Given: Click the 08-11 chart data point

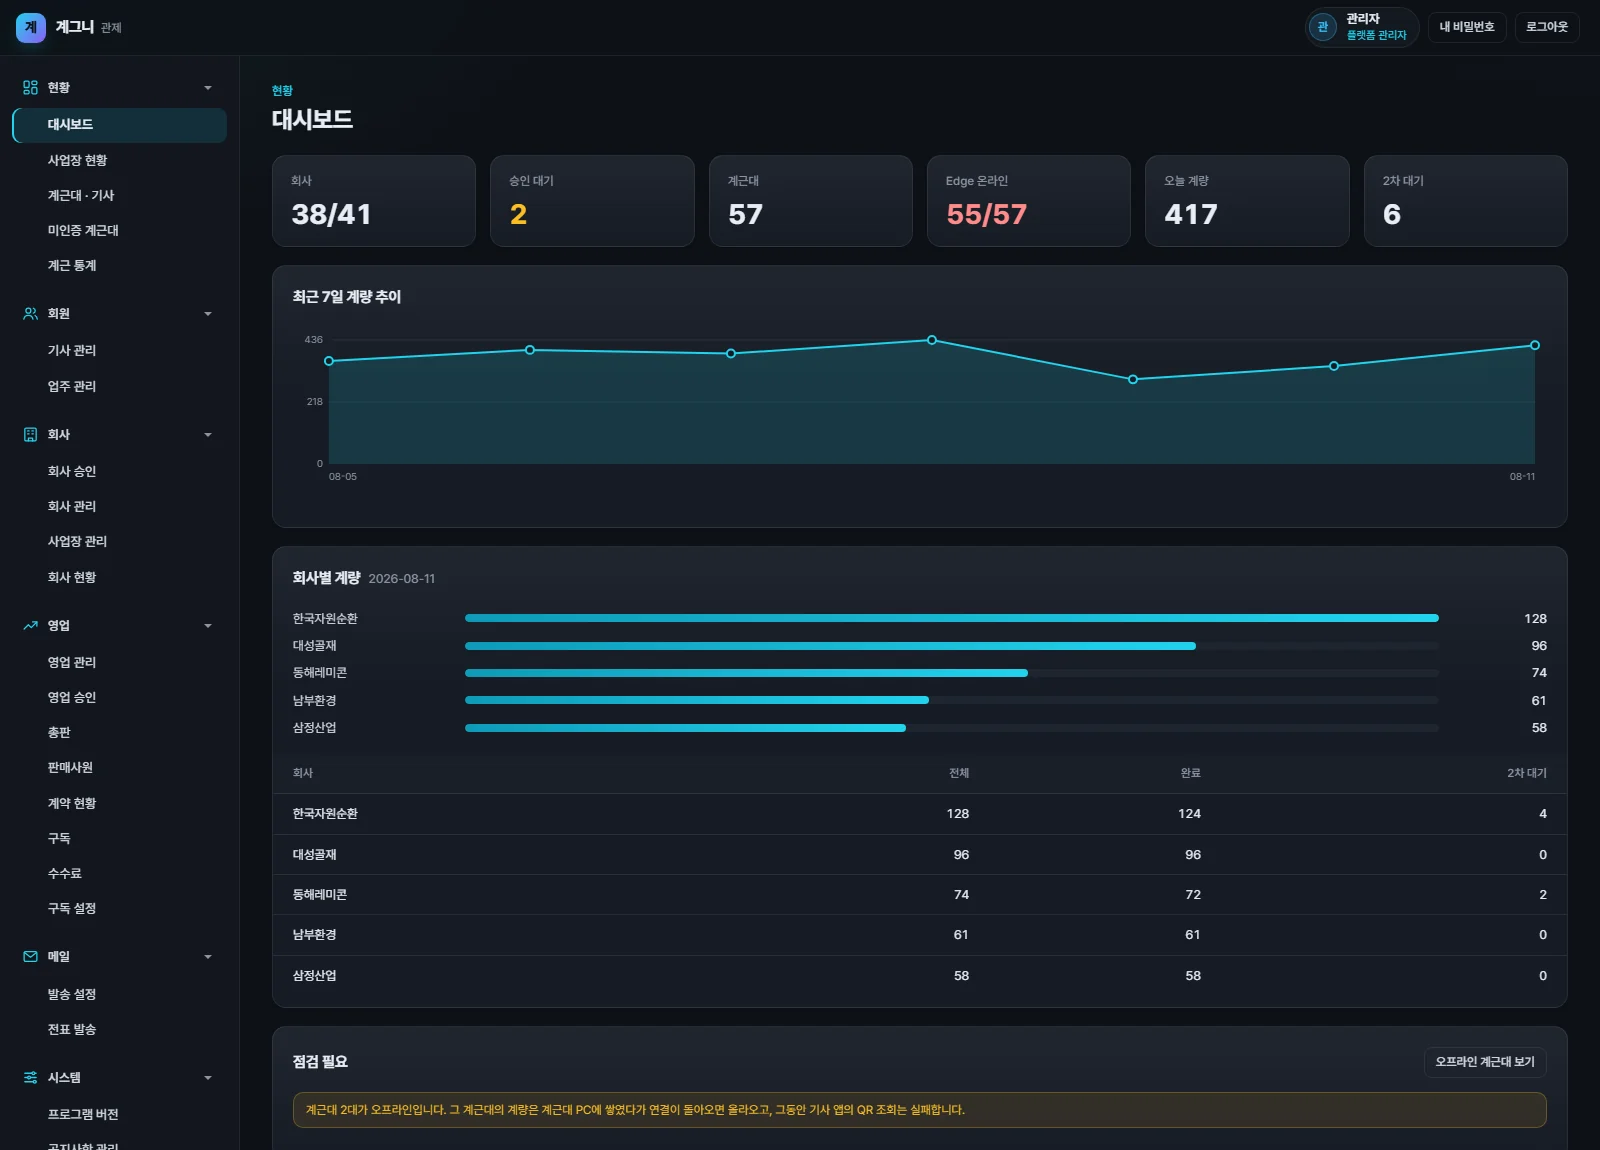Looking at the screenshot, I should tap(1535, 345).
